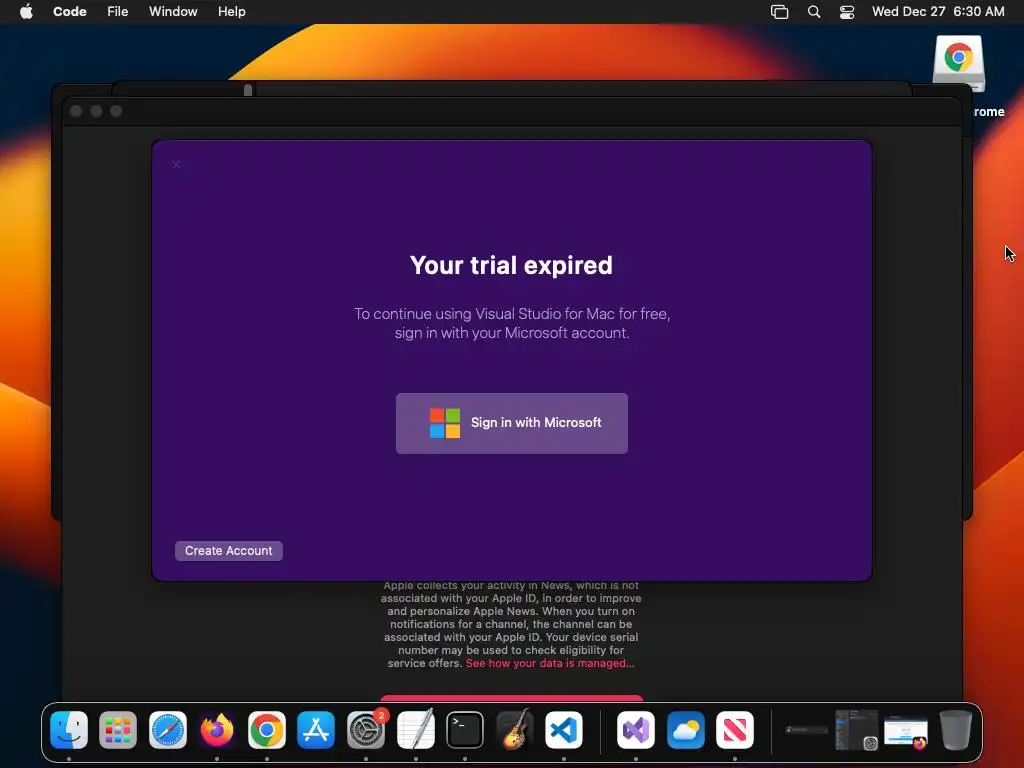Open the File menu
The width and height of the screenshot is (1024, 768).
tap(118, 11)
